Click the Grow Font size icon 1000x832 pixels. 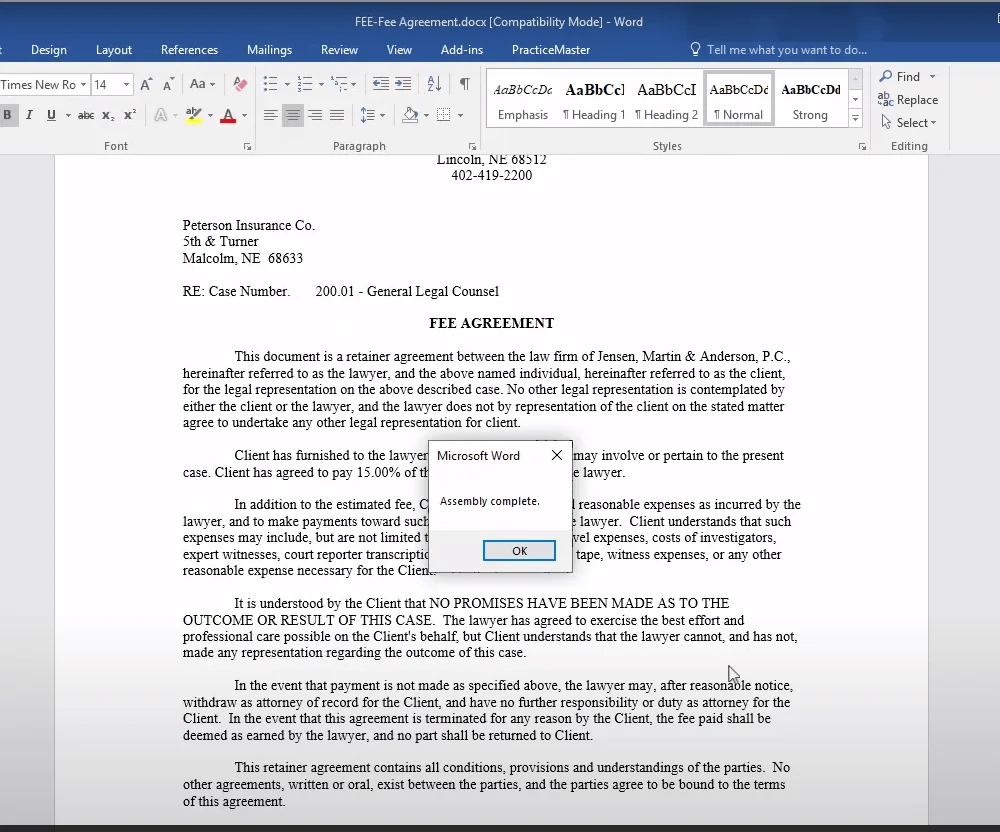pos(146,84)
